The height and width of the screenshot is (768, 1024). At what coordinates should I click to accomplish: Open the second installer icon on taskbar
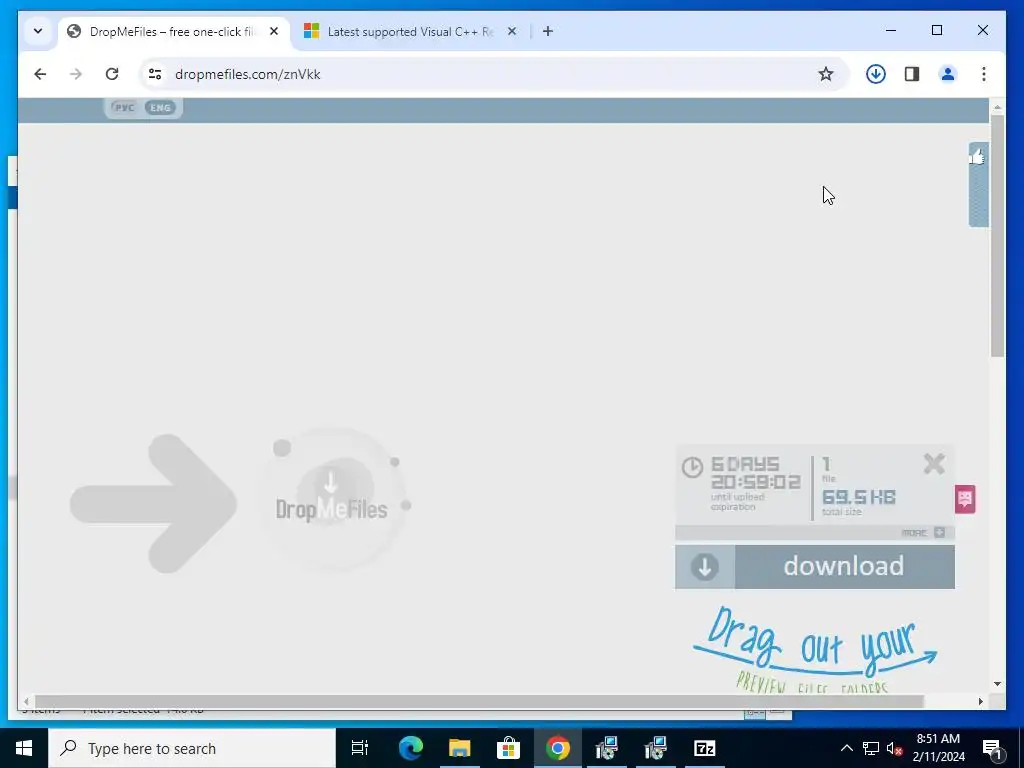(x=656, y=748)
